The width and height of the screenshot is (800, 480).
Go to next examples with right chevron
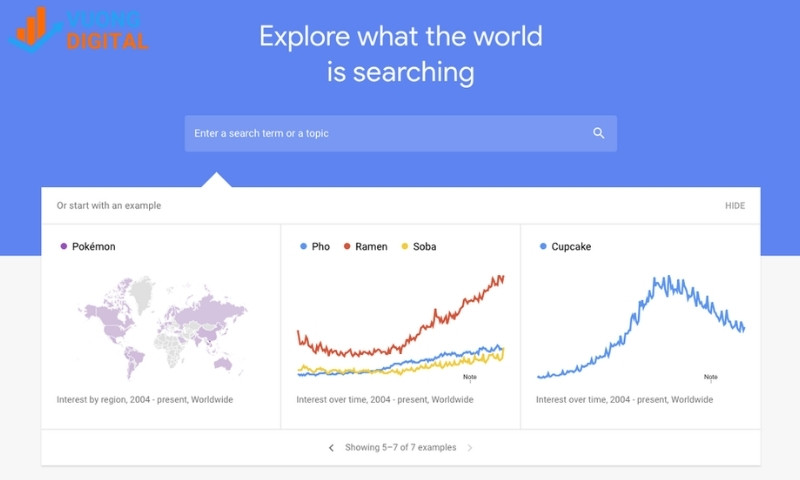click(x=470, y=448)
